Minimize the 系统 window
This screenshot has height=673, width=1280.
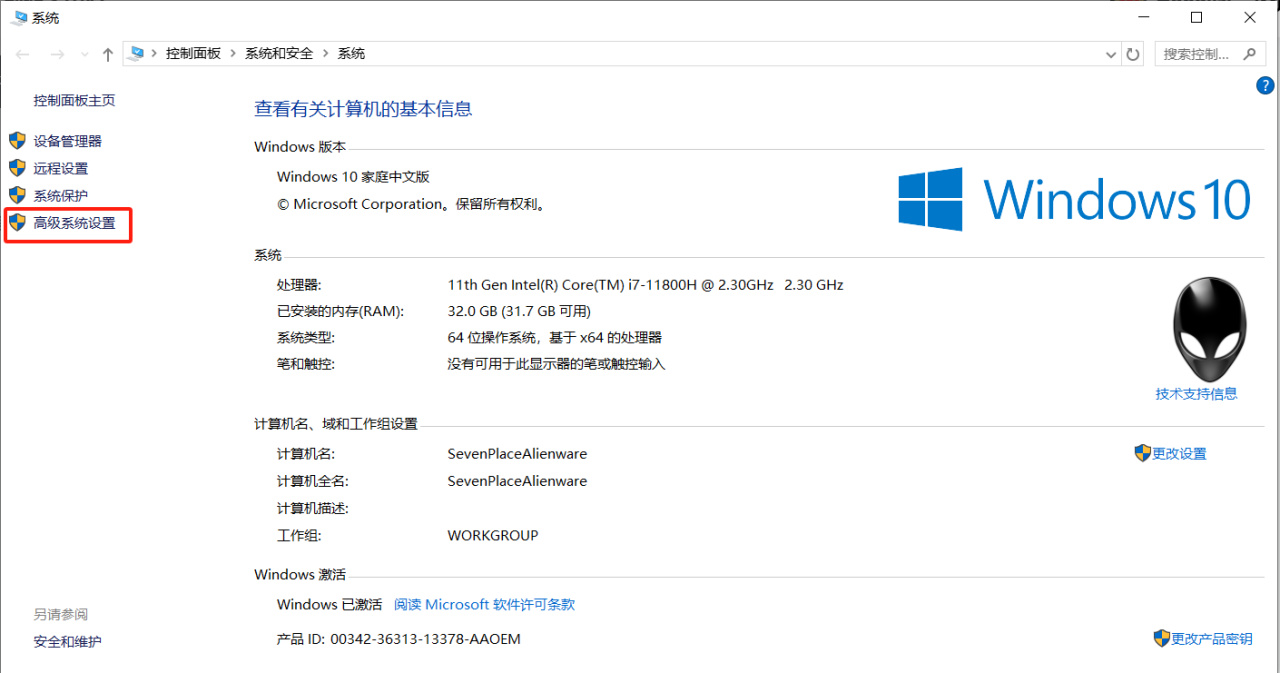tap(1143, 17)
